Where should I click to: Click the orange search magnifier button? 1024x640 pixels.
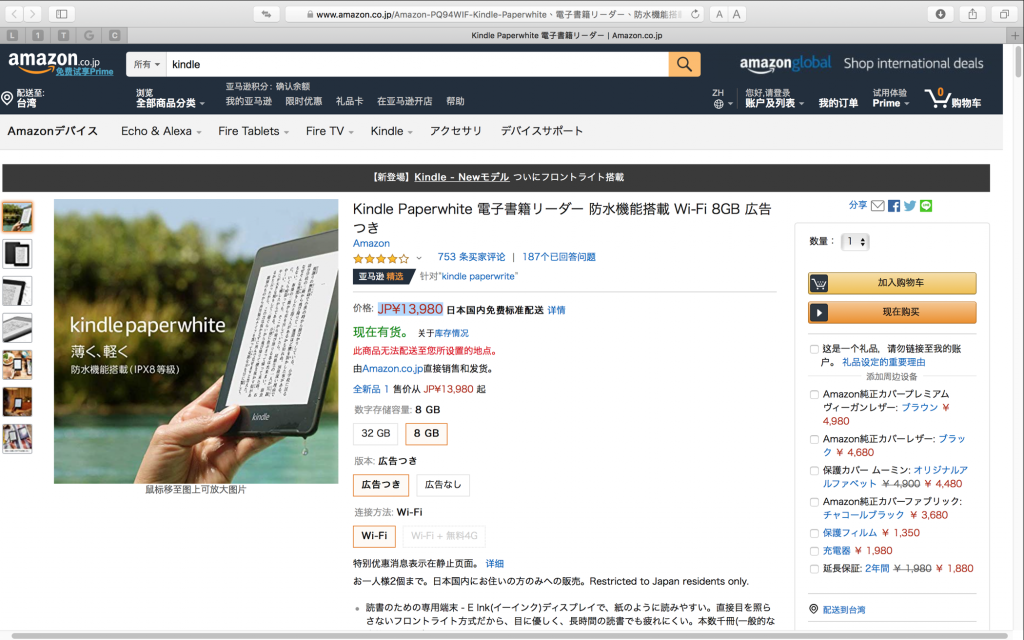684,64
